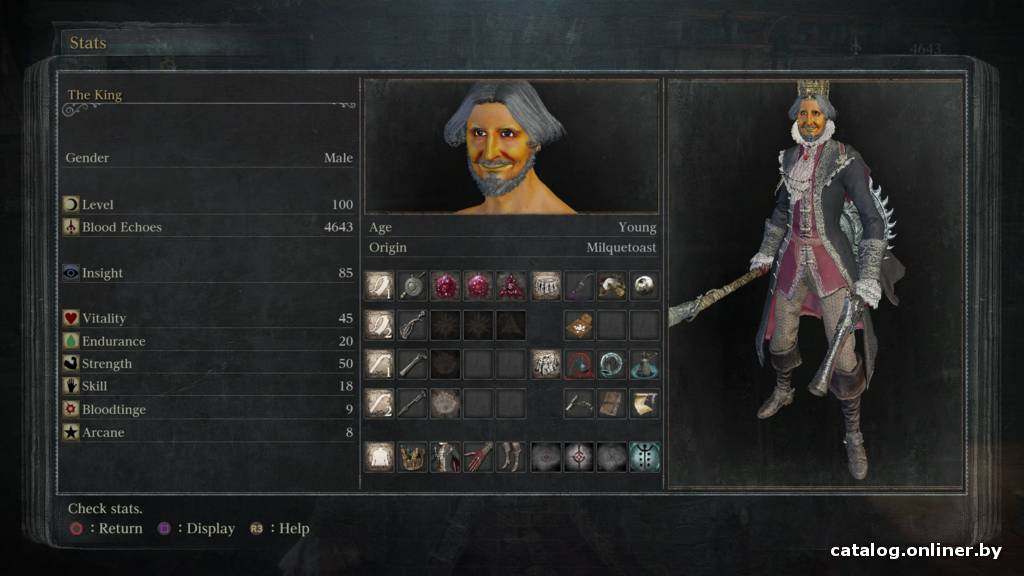Select the Strength stat row
The width and height of the screenshot is (1024, 576).
click(x=208, y=363)
